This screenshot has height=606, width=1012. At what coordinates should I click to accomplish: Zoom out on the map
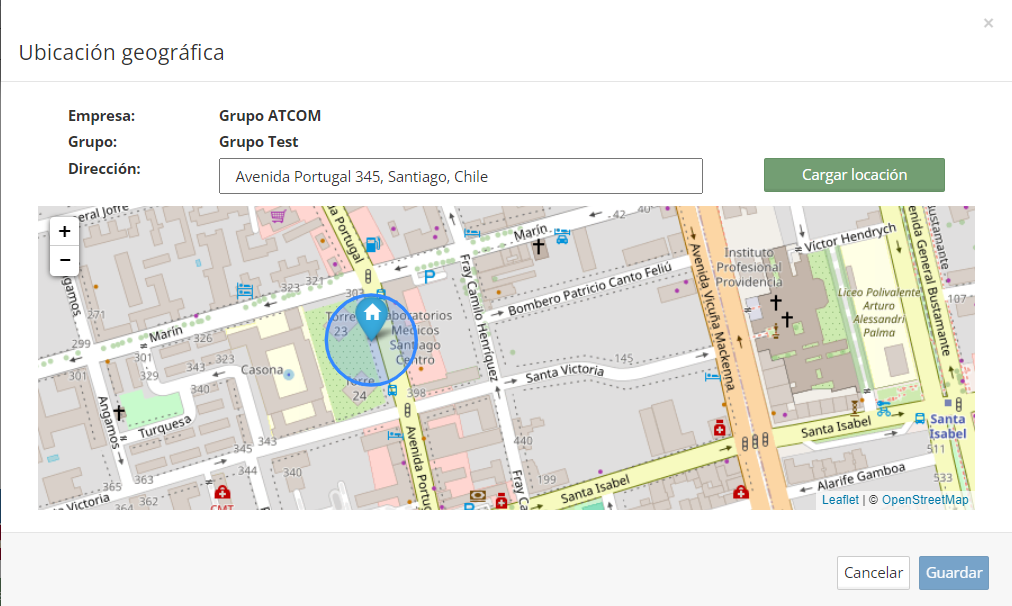(x=64, y=260)
